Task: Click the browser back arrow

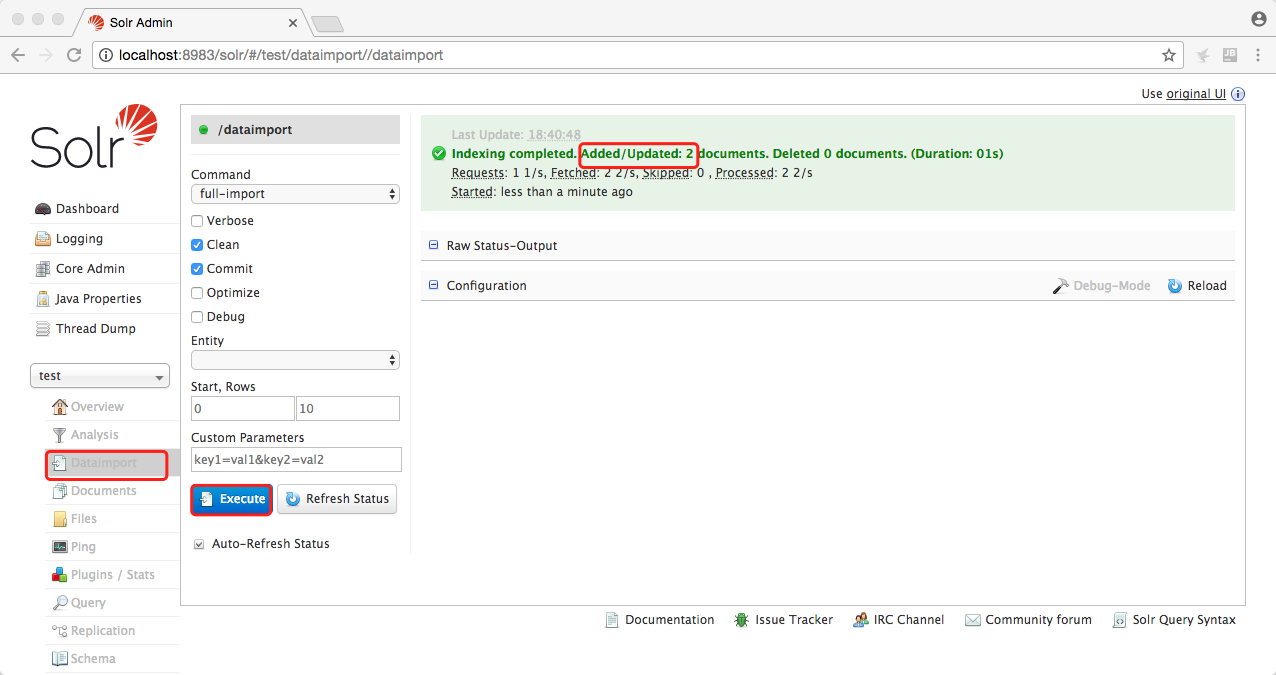Action: pyautogui.click(x=18, y=55)
